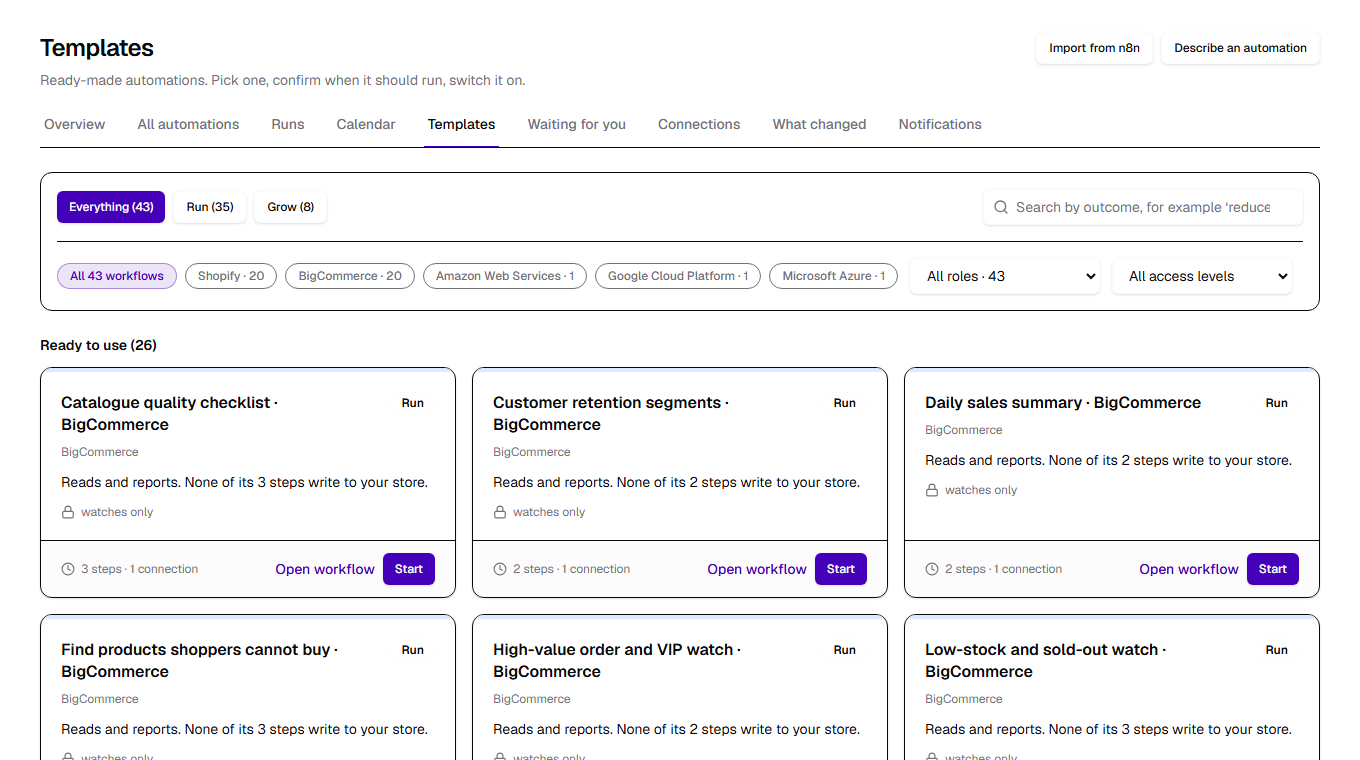Click clock icon on Customer retention segments card
Viewport: 1360px width, 760px height.
click(x=500, y=569)
